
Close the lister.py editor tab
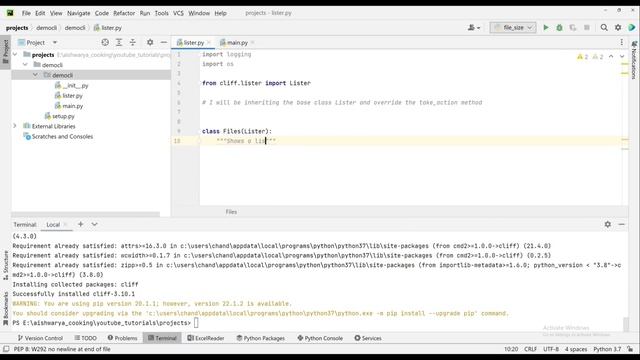209,42
